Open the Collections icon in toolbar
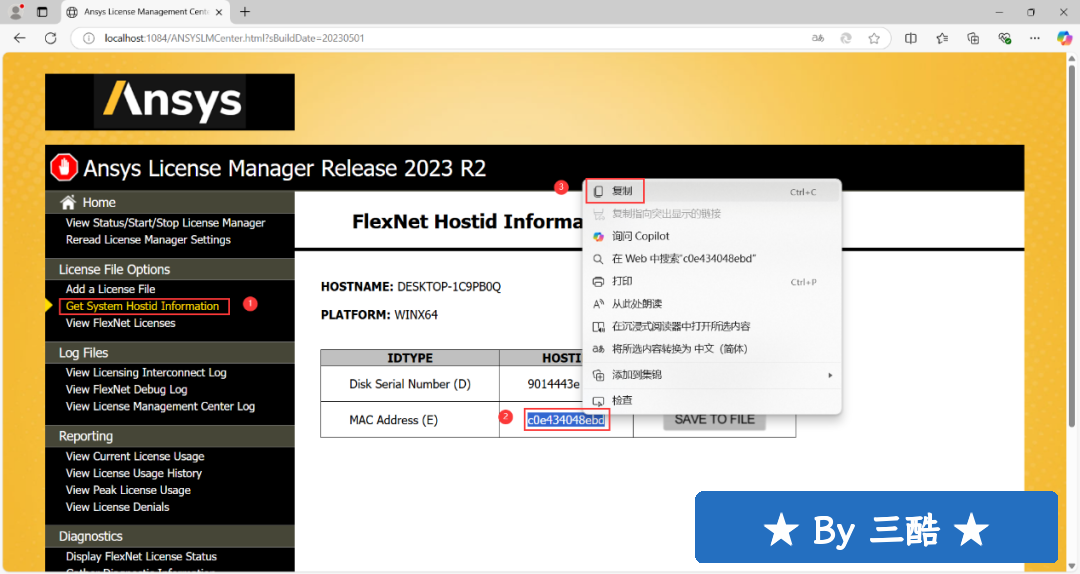 tap(973, 39)
